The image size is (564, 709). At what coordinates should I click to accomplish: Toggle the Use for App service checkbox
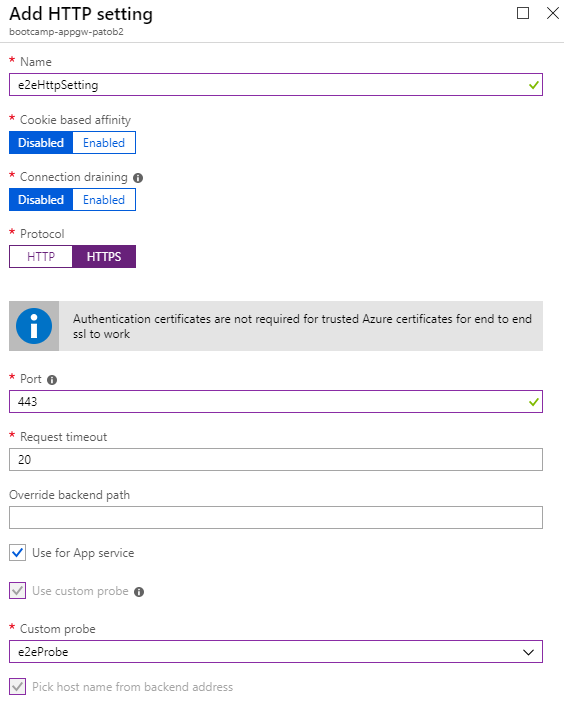click(18, 553)
